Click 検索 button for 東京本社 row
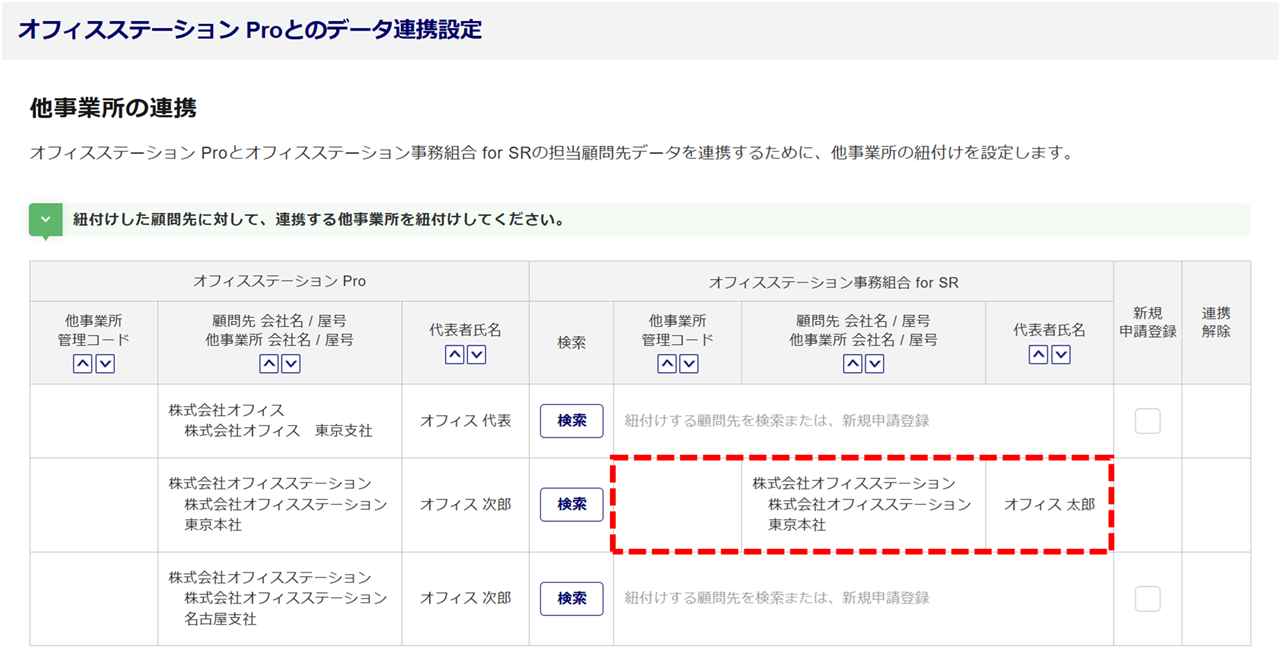1280x653 pixels. [572, 505]
